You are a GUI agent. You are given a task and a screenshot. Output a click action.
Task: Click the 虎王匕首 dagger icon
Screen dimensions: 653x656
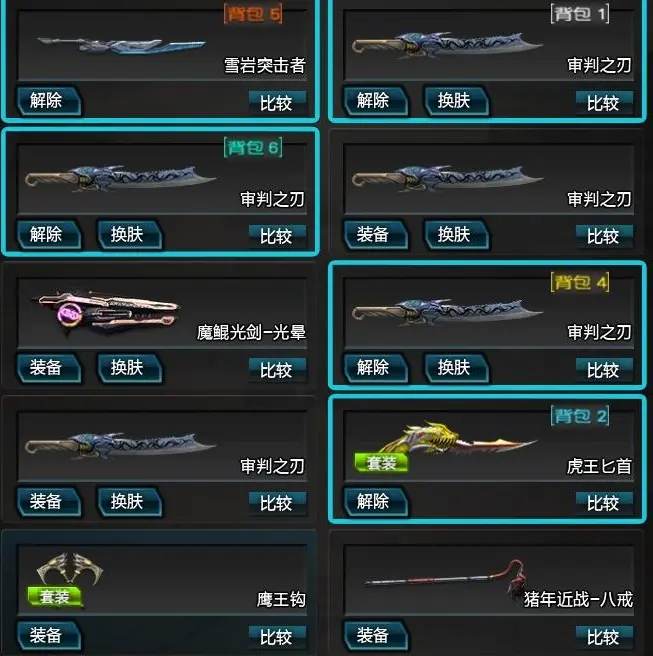pyautogui.click(x=458, y=439)
